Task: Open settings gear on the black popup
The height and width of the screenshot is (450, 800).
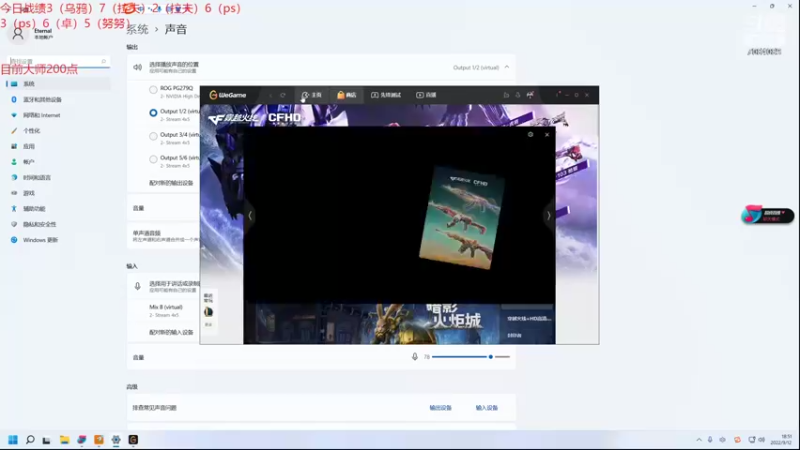Action: point(531,135)
